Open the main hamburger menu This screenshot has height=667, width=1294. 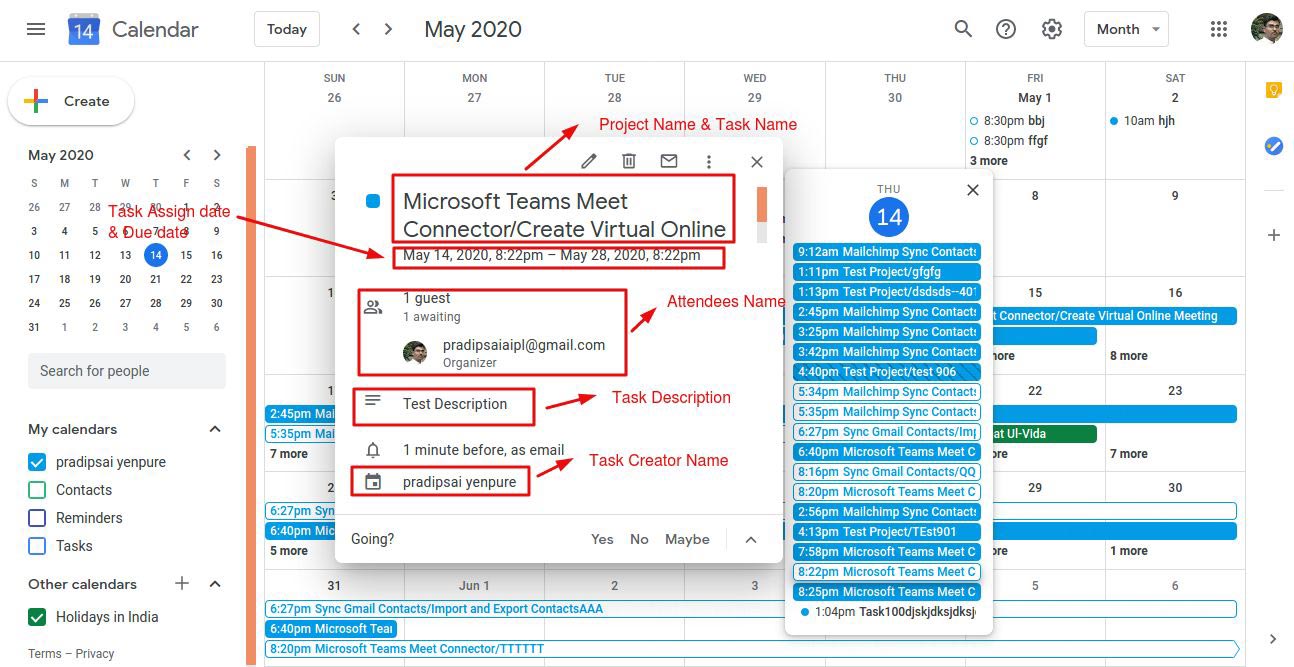click(36, 29)
